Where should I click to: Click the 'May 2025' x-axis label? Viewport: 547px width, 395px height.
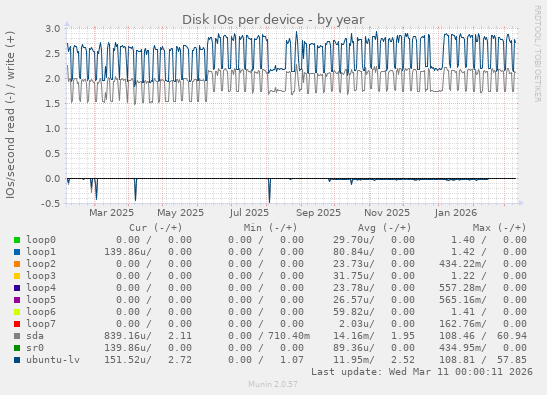click(x=180, y=213)
